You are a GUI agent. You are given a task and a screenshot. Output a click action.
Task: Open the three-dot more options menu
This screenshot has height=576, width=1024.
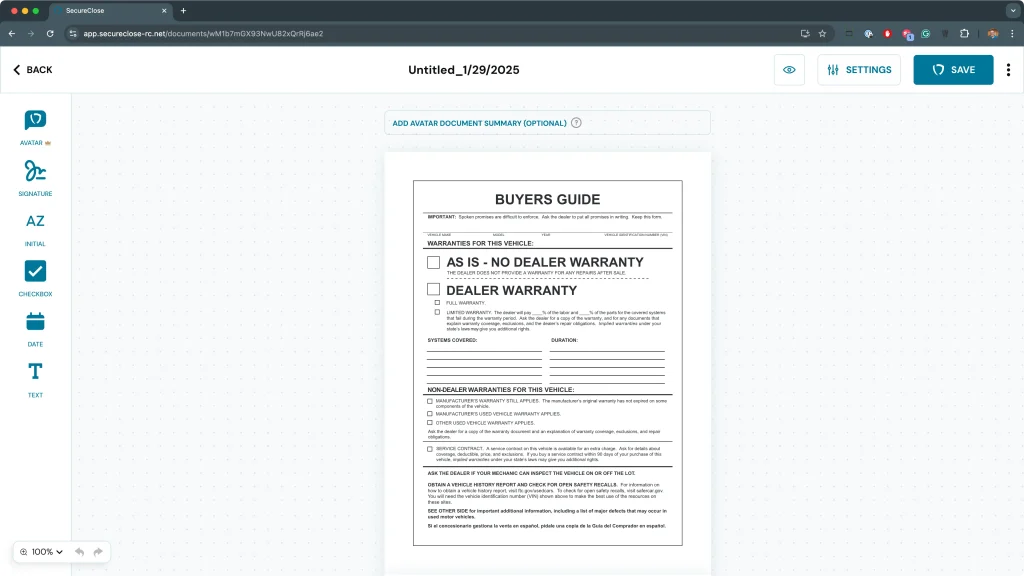tap(1008, 70)
